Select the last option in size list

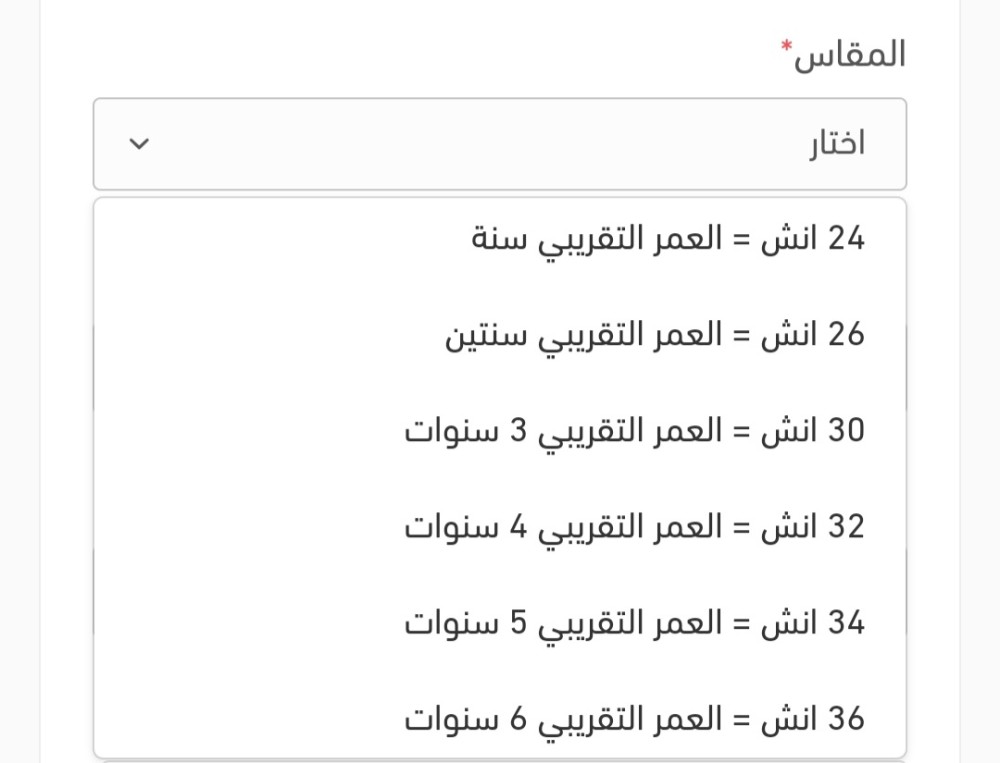(634, 719)
